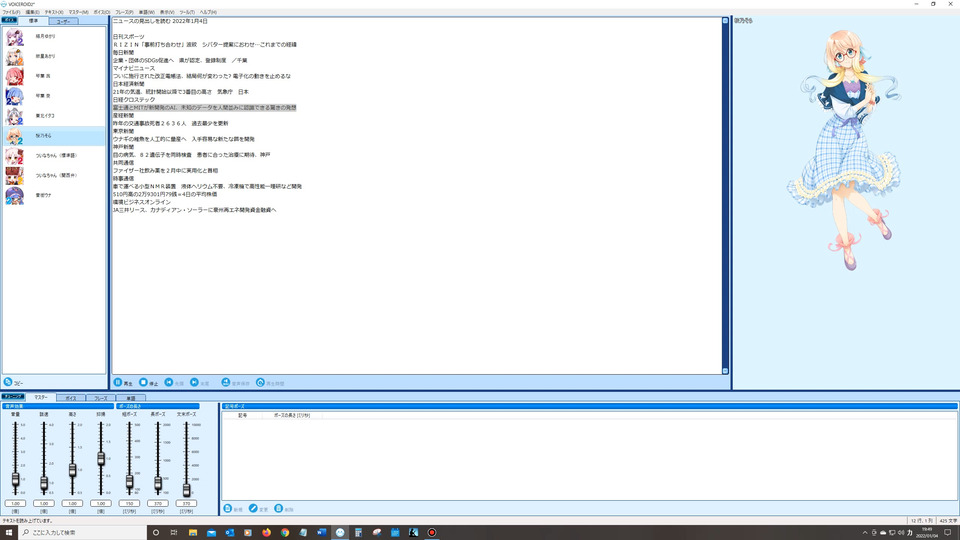Select ついなちゃん（標準語）voice avatar
Screen dimensions: 960x540
pyautogui.click(x=14, y=156)
